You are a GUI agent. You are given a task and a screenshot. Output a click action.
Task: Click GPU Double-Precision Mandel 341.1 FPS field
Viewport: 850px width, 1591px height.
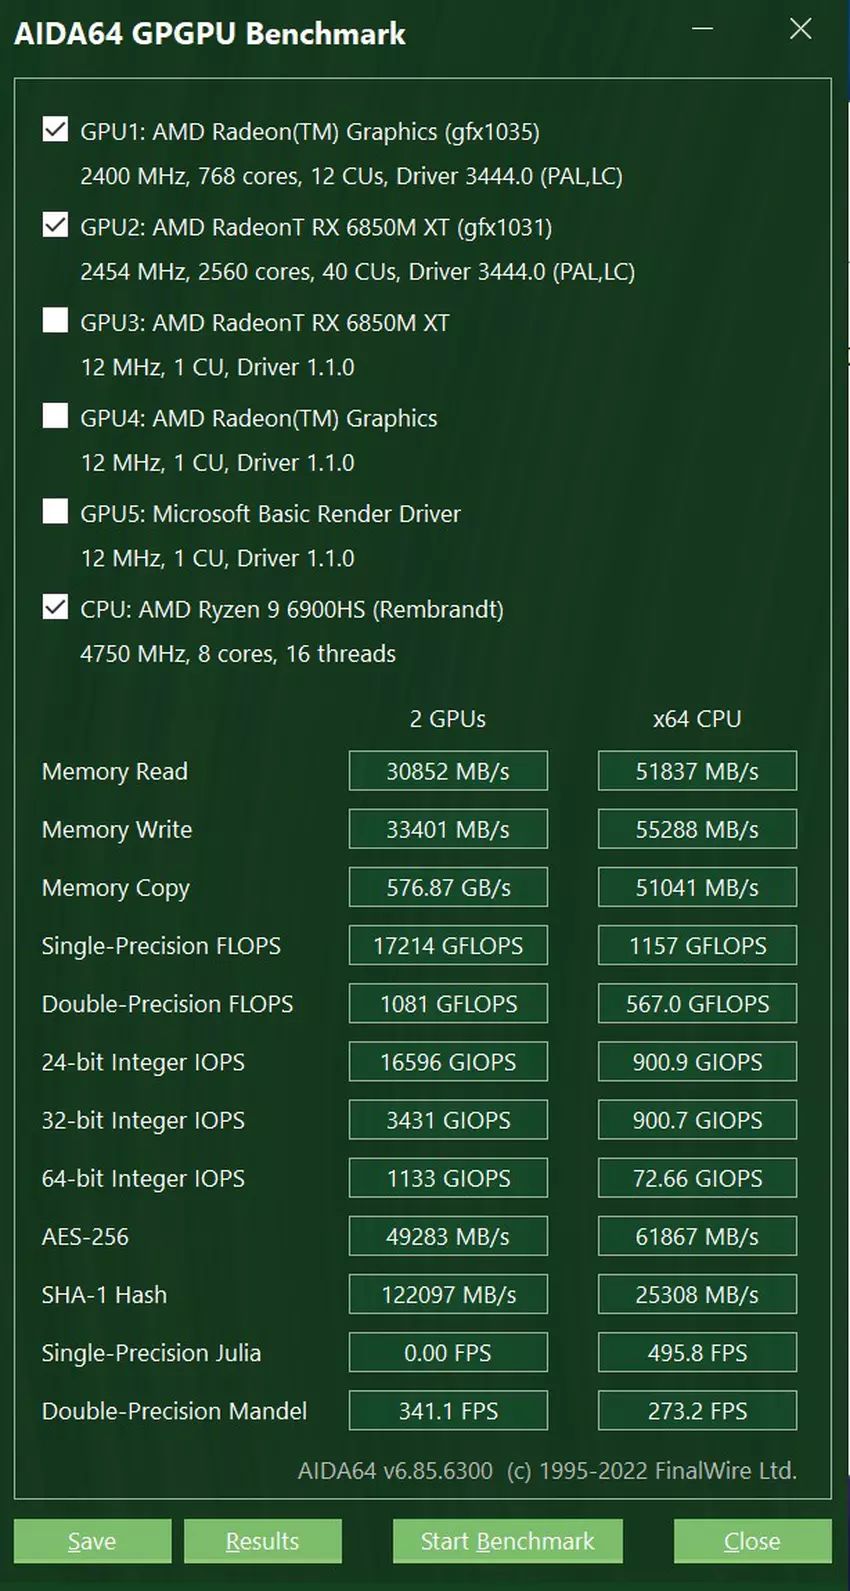(x=448, y=1410)
